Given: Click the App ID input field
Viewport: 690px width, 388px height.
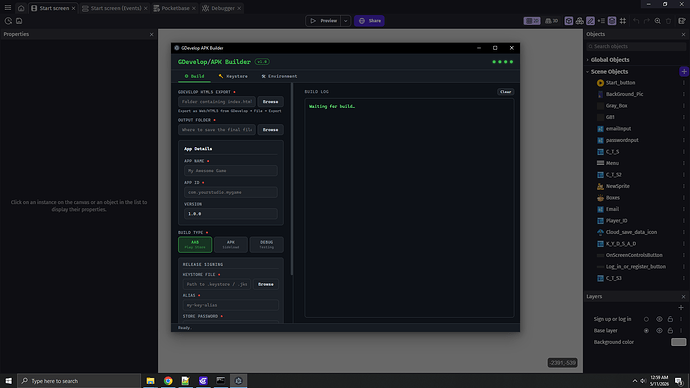Looking at the screenshot, I should [231, 192].
